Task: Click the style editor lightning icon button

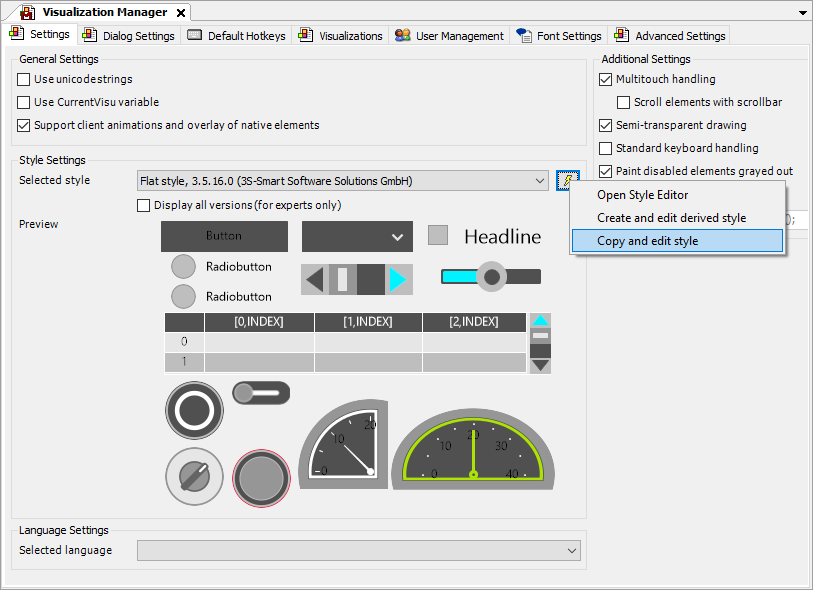Action: [567, 180]
